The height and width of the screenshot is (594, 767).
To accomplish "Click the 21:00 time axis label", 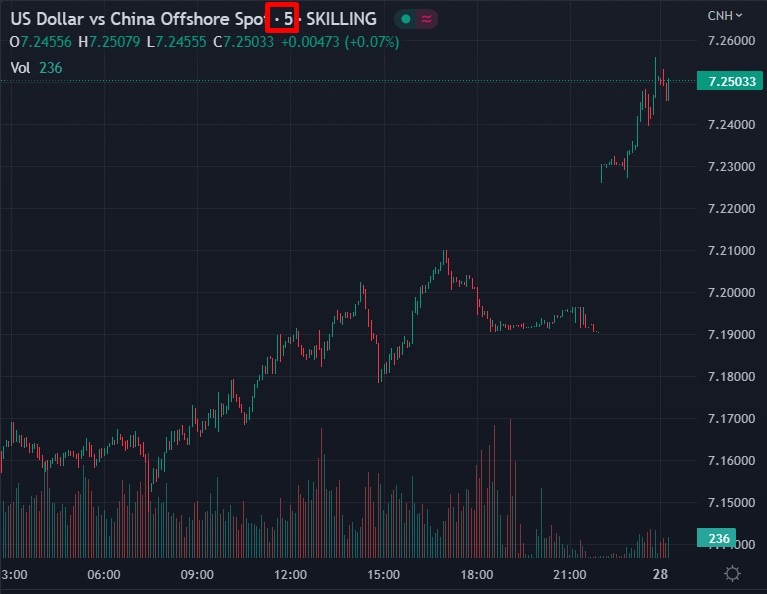I will (x=570, y=574).
